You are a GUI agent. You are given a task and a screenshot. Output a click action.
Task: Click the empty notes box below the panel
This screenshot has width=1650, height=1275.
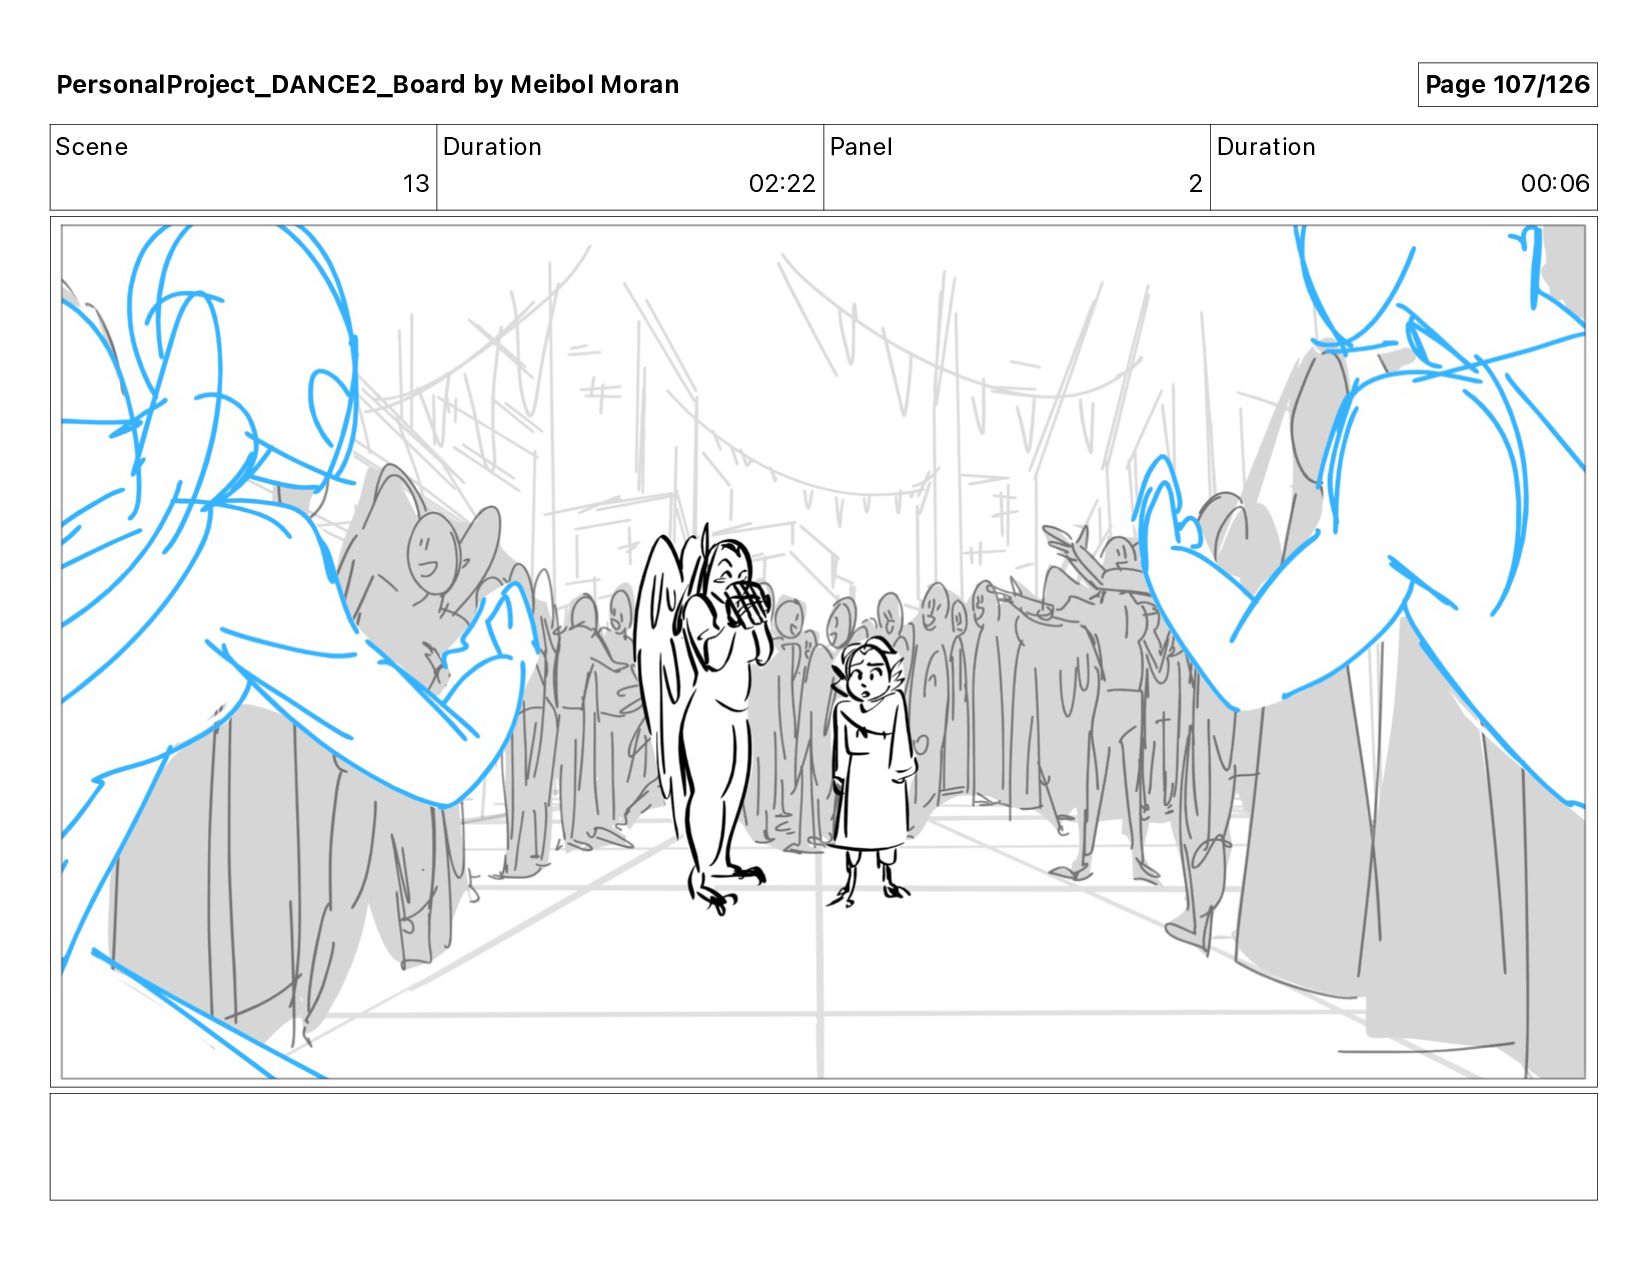[823, 1147]
